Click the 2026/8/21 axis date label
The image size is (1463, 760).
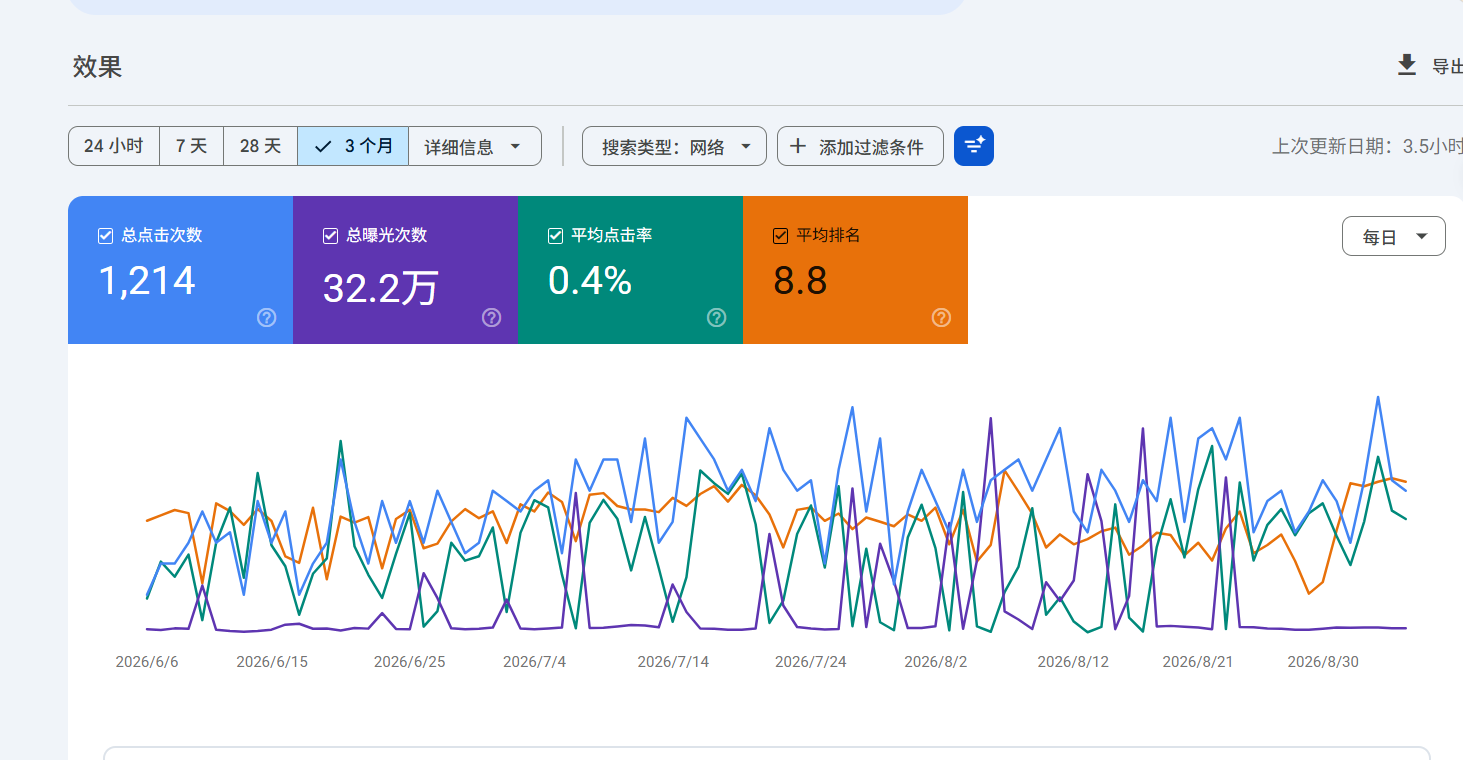(1198, 662)
